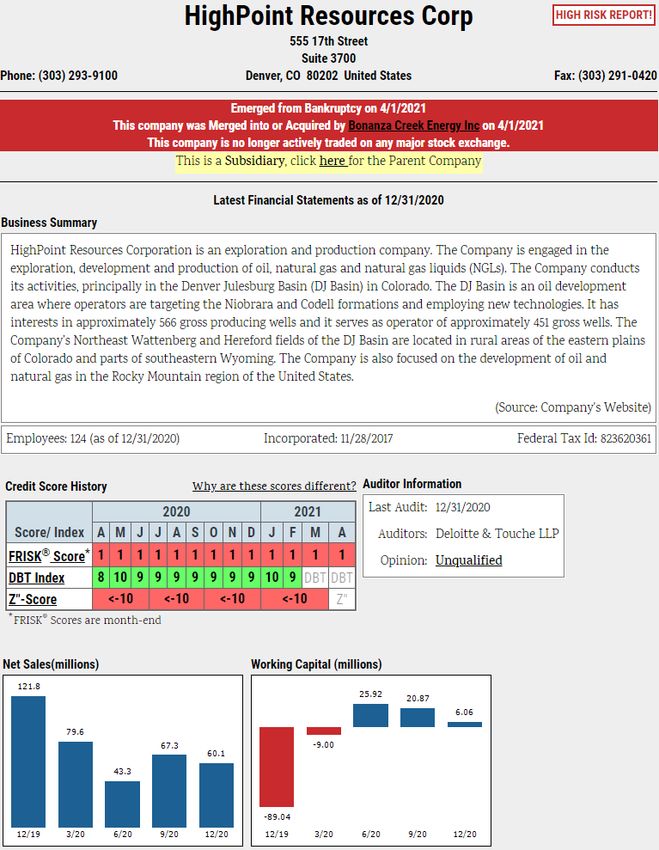Click 'Emerged from Bankruptcy on 4/1/2021' notice

328,108
